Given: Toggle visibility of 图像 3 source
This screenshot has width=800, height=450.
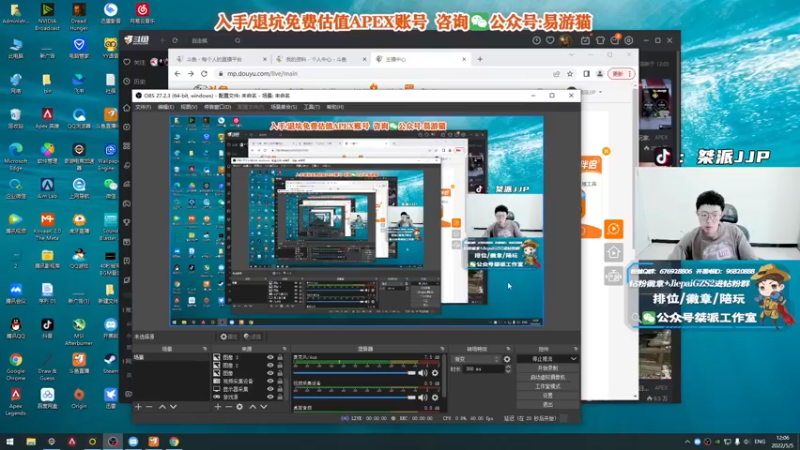Looking at the screenshot, I should [270, 358].
